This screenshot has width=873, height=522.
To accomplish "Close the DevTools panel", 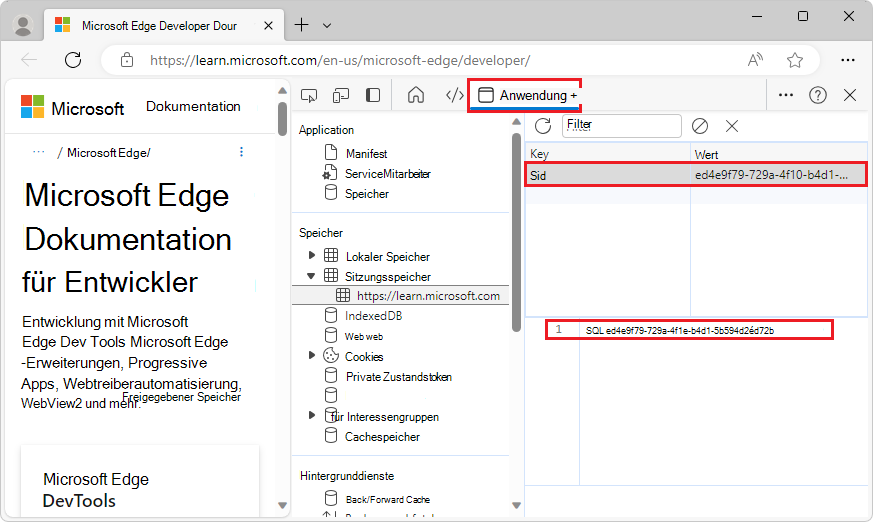I will click(x=850, y=95).
